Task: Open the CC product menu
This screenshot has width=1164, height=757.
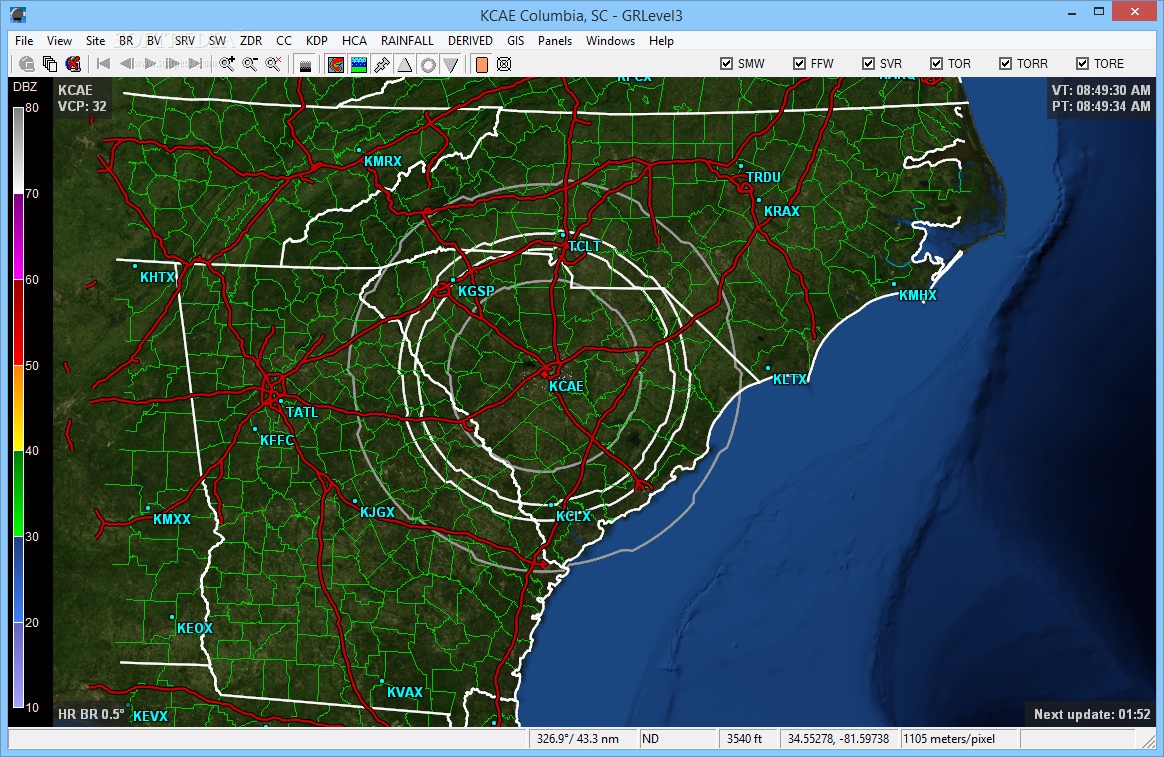Action: click(284, 41)
